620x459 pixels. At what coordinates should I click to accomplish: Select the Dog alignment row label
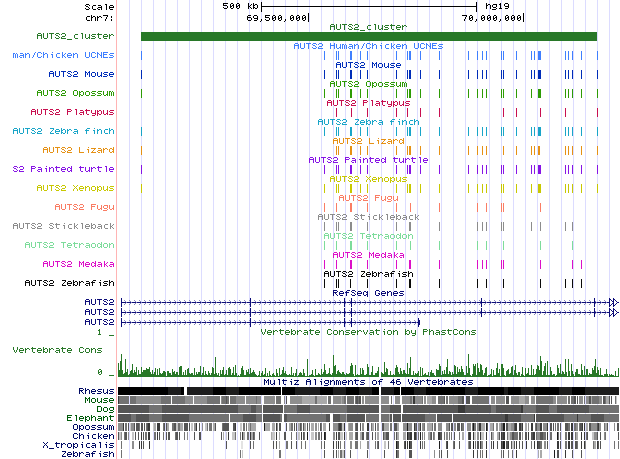[x=104, y=408]
